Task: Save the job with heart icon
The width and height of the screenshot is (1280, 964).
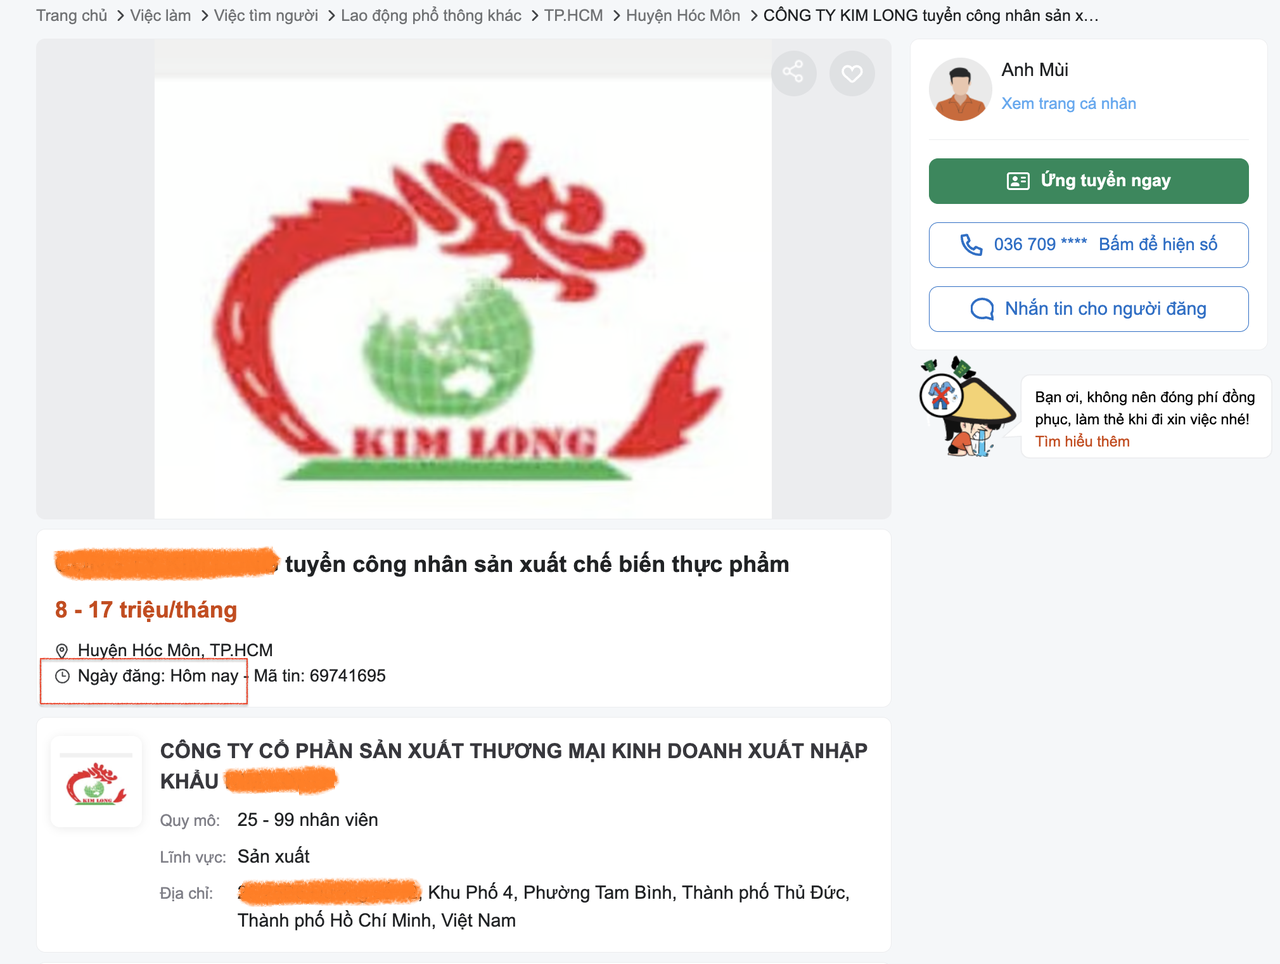Action: (852, 73)
